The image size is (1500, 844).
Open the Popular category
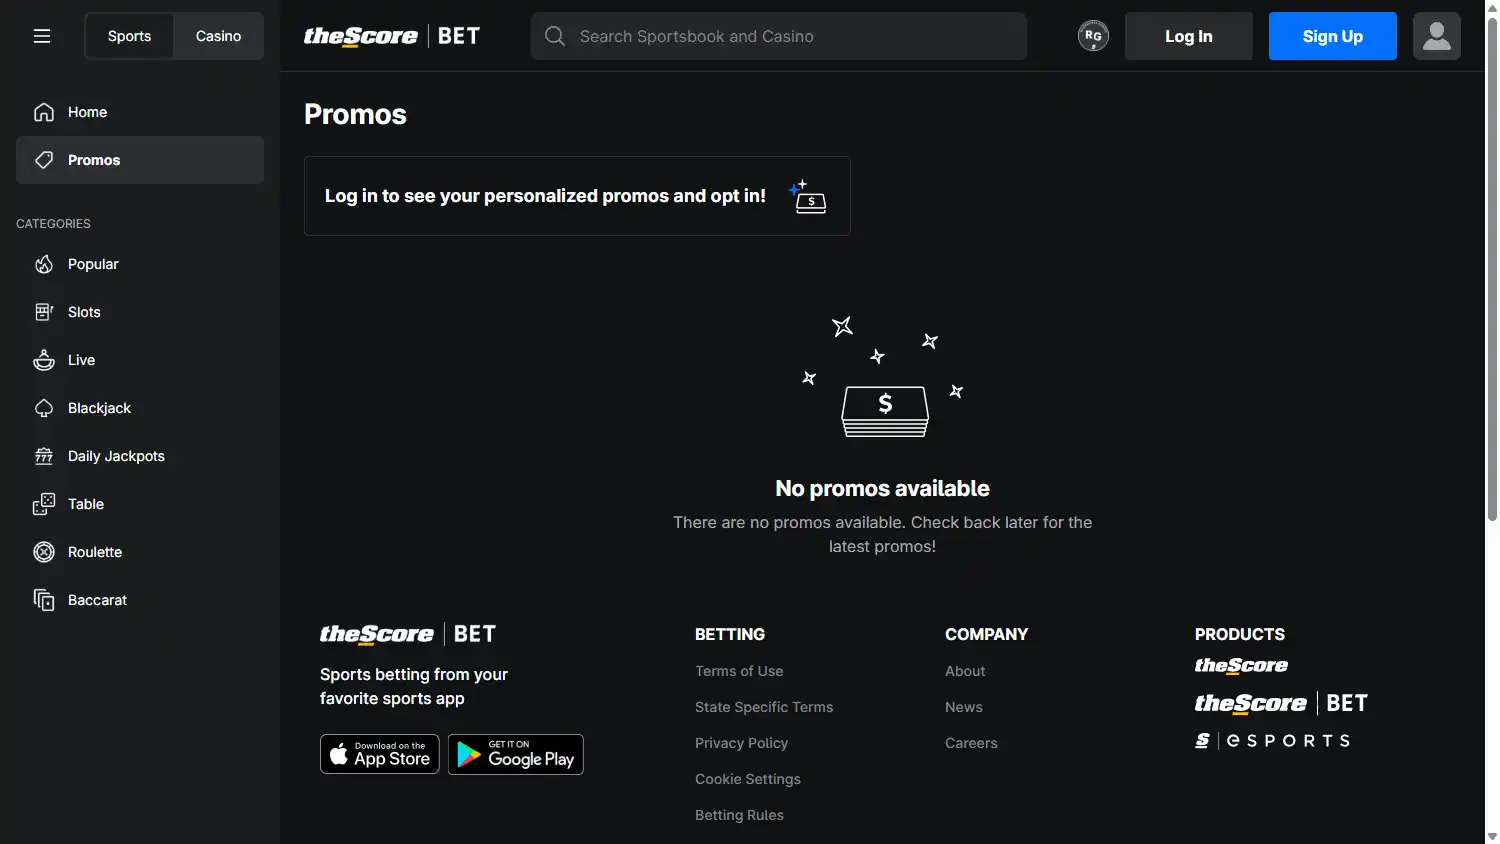pyautogui.click(x=140, y=264)
